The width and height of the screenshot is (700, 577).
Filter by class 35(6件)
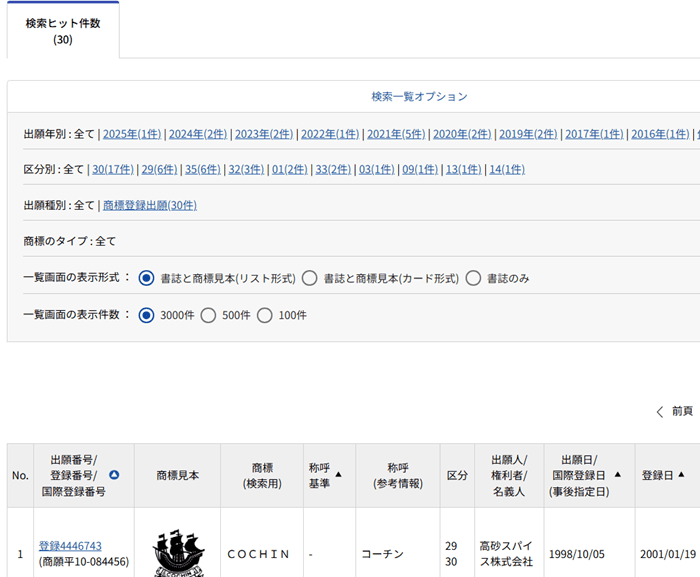click(x=203, y=170)
